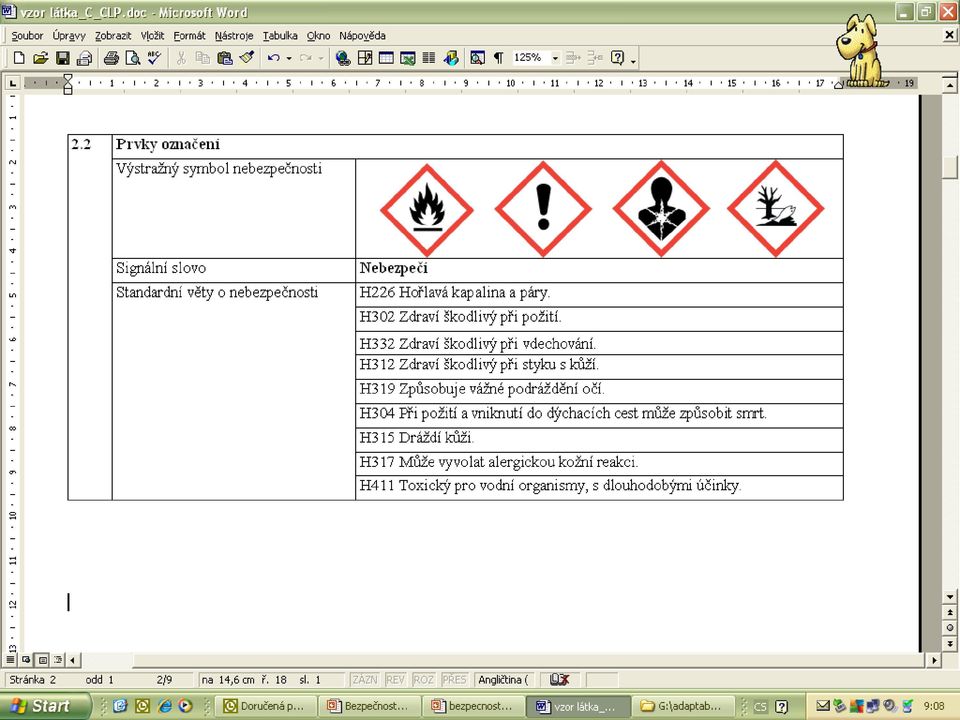Toggle PŘES overtype mode indicator
Screen dimensions: 960x720
click(454, 680)
